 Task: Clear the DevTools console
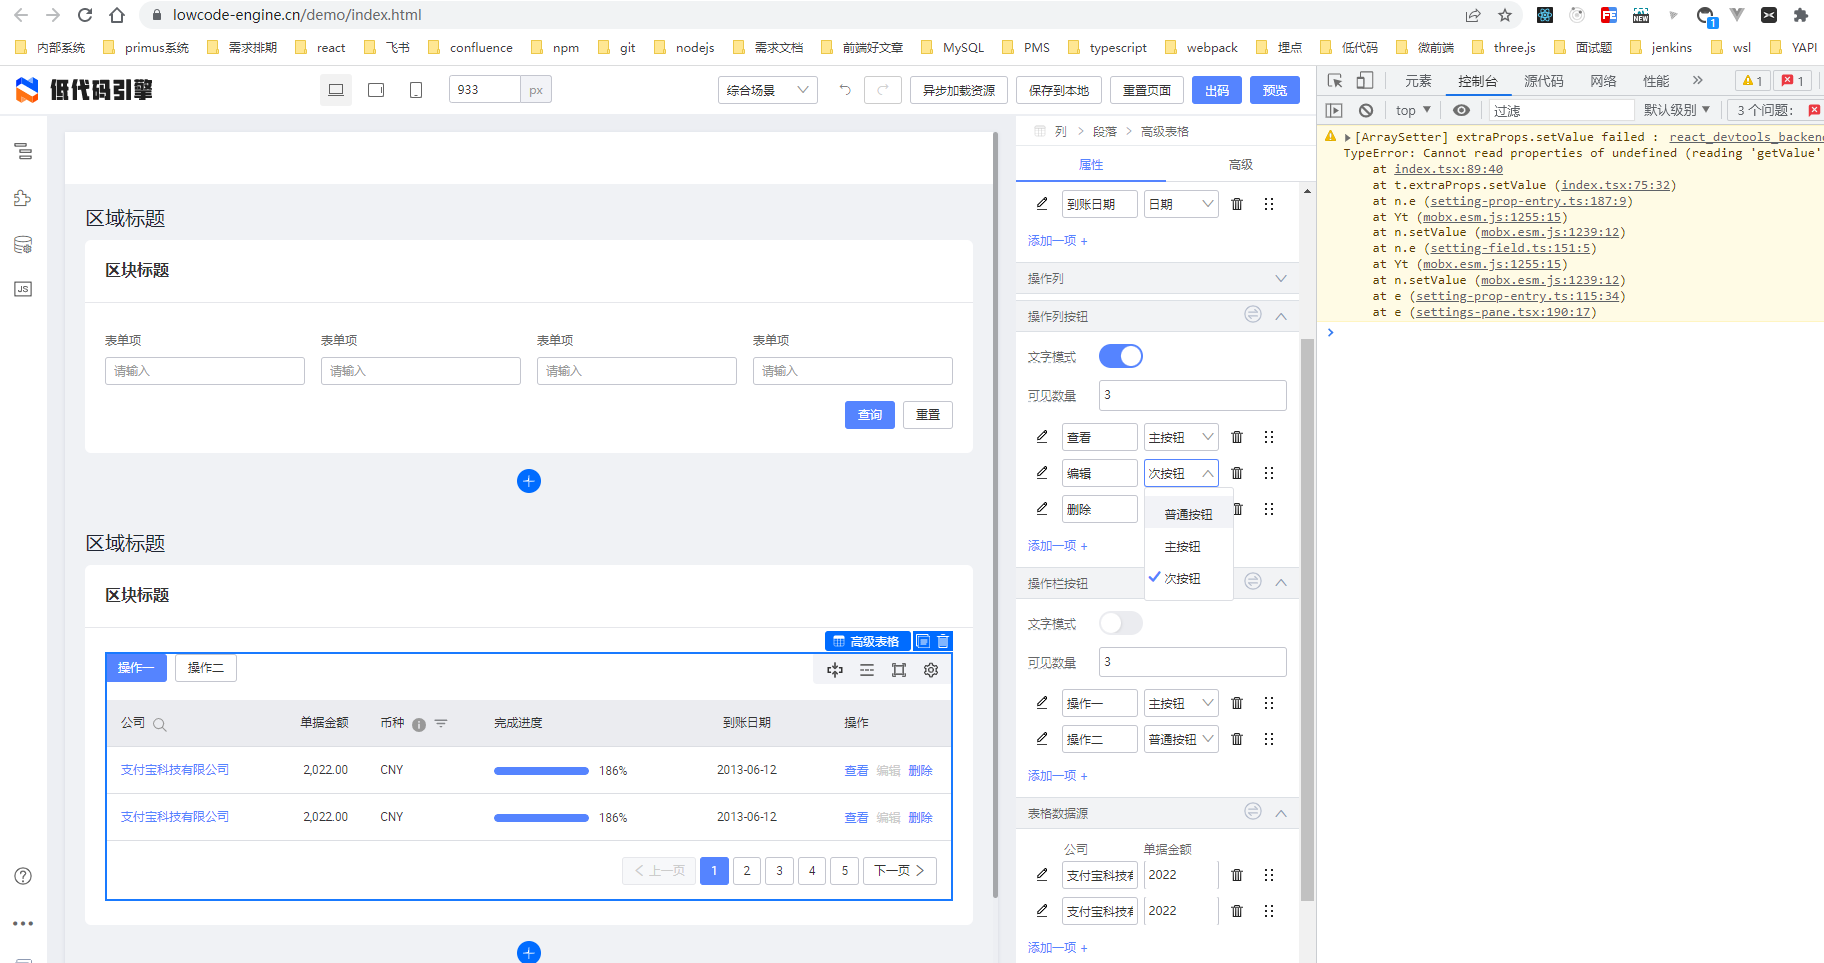pos(1366,110)
